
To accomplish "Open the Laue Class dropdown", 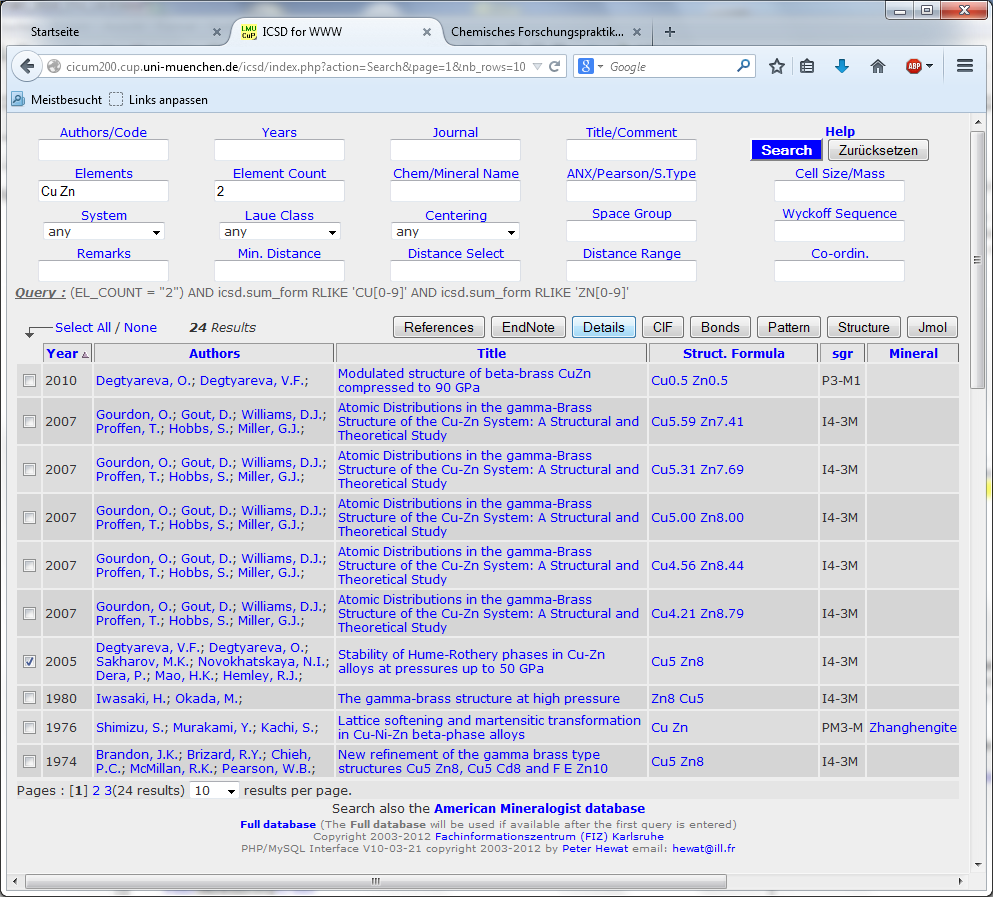I will 279,232.
